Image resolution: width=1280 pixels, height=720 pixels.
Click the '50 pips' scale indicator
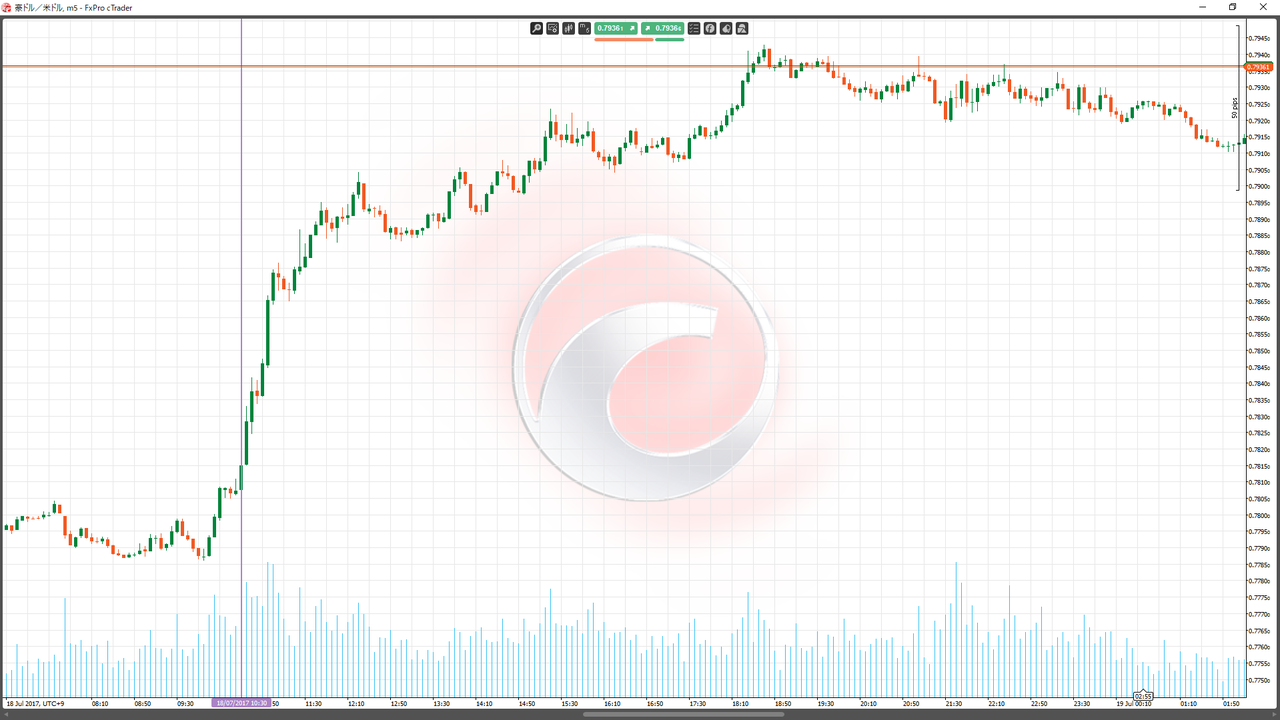tap(1235, 108)
